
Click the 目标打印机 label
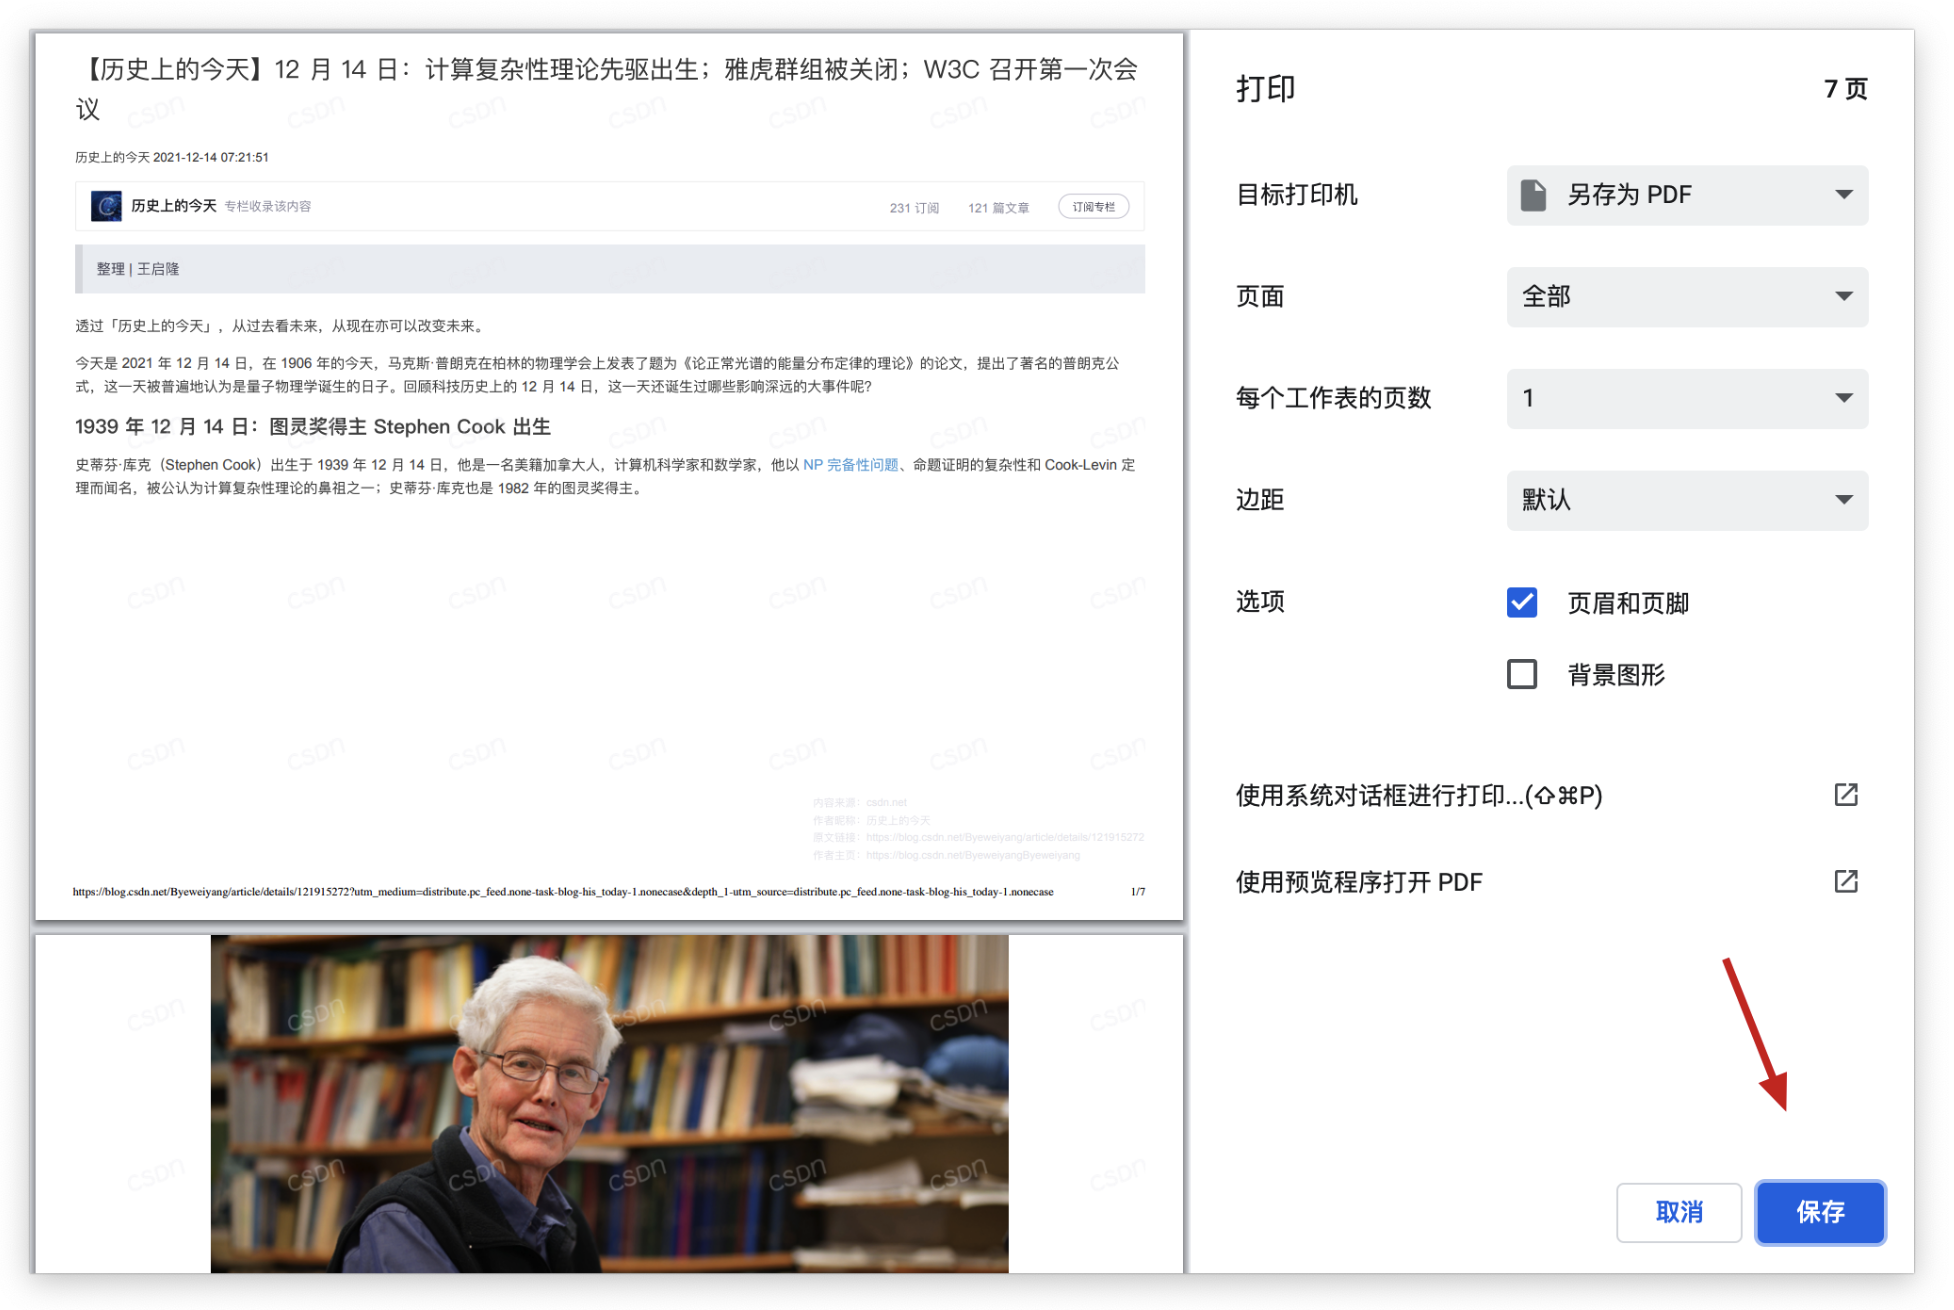(x=1296, y=195)
